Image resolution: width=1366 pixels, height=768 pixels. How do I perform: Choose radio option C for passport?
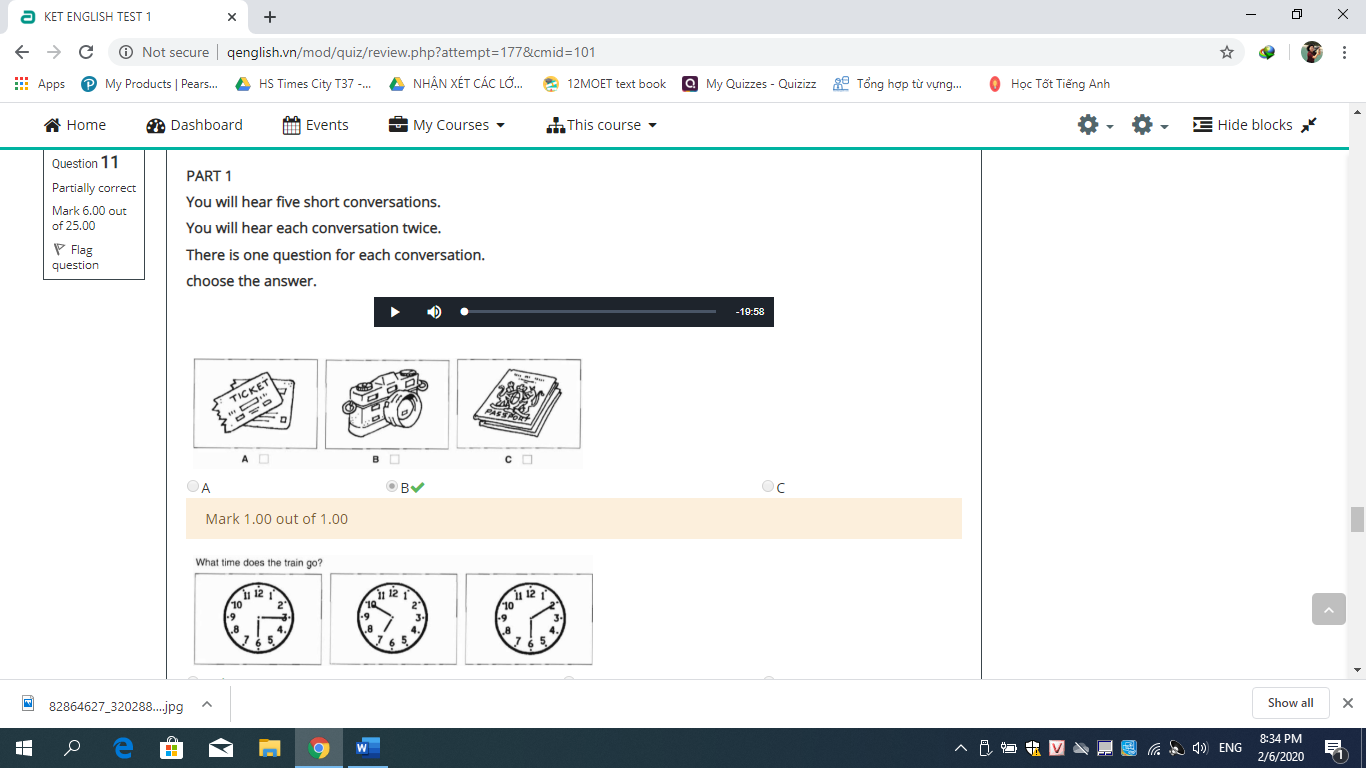768,487
